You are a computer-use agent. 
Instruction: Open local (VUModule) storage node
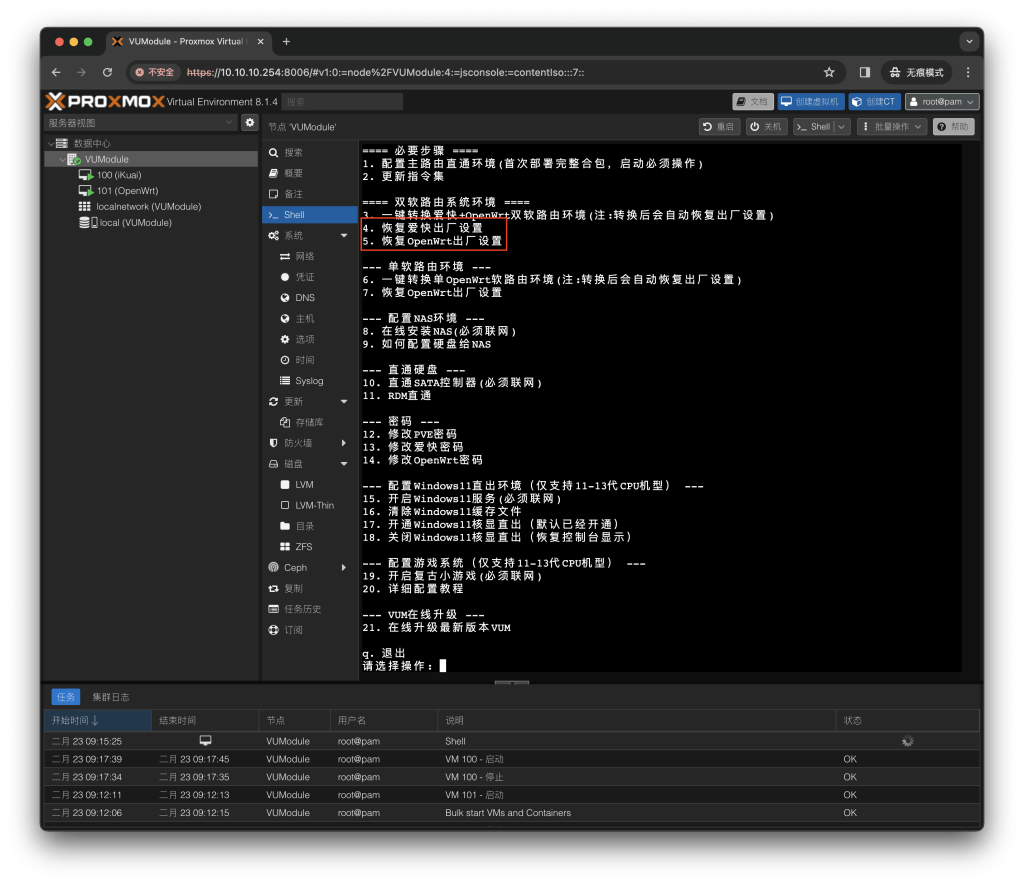[135, 223]
